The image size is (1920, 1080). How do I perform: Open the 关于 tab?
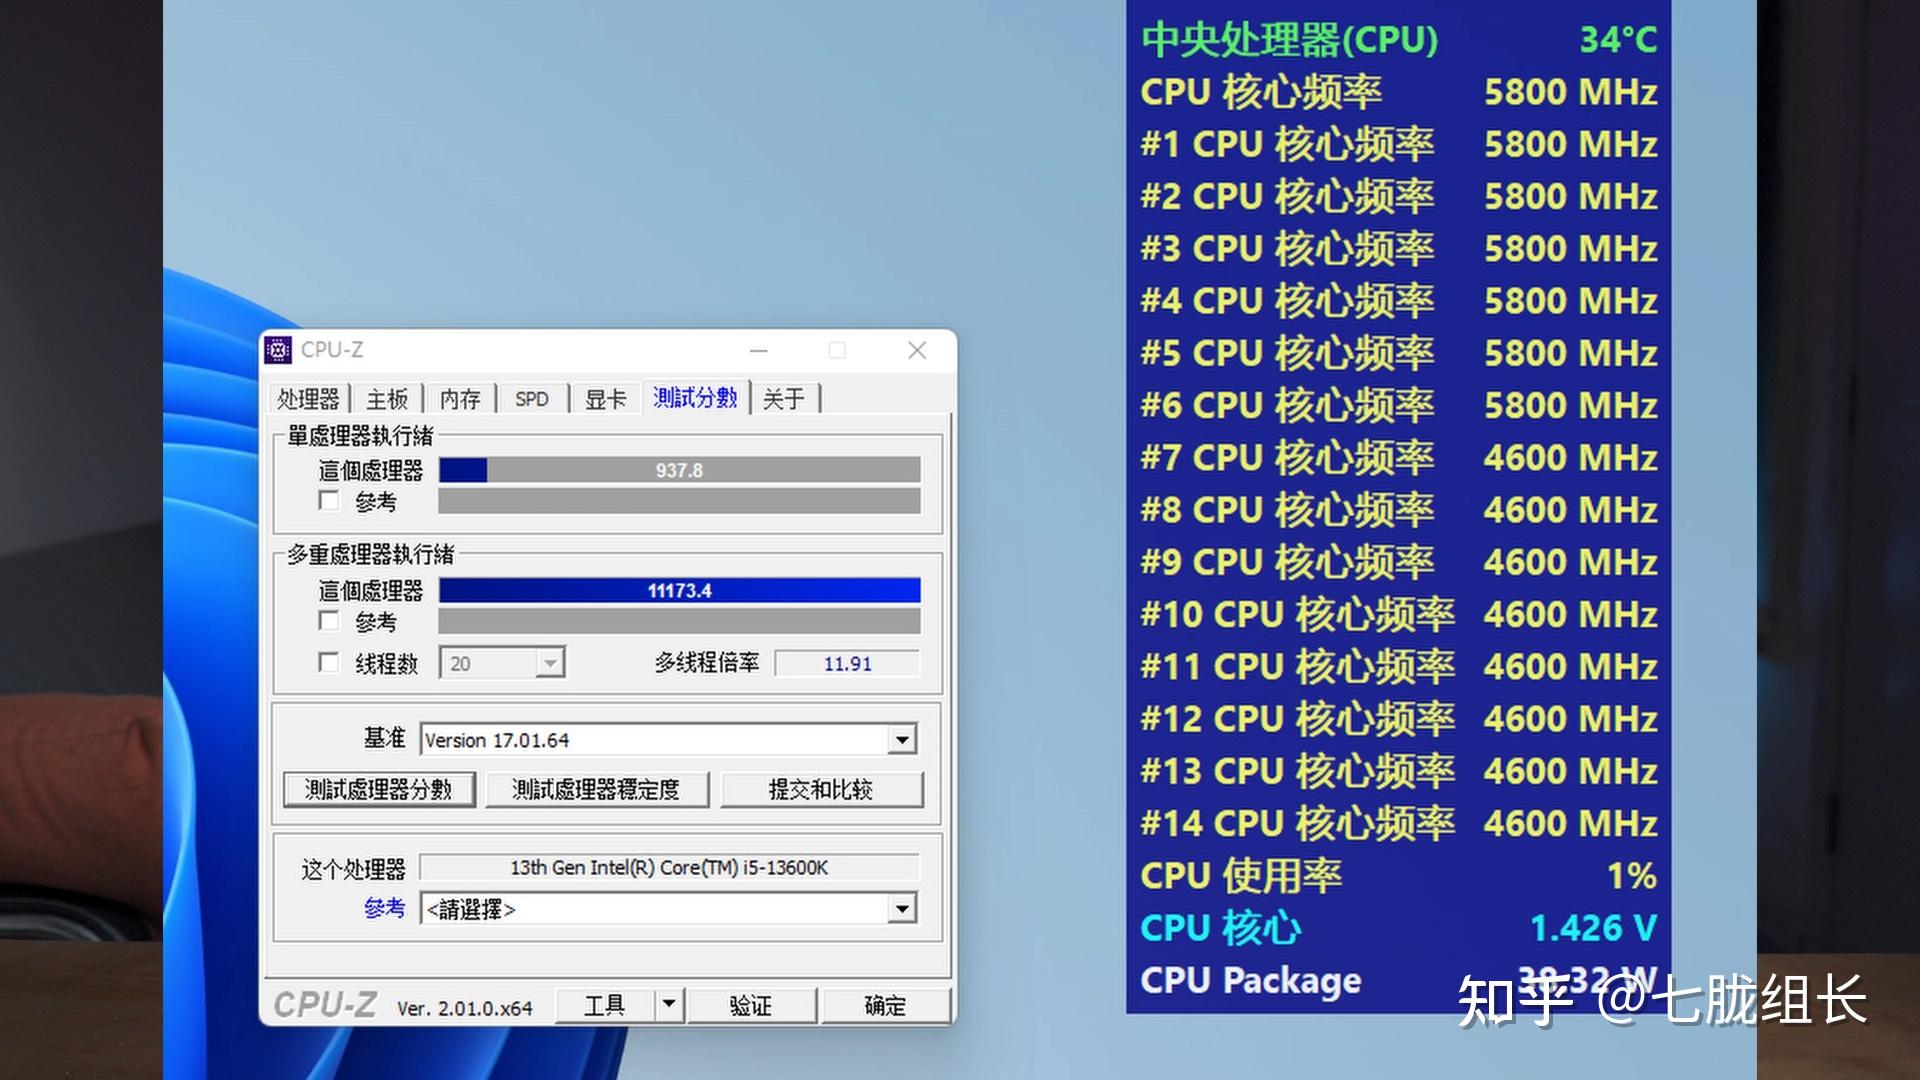[784, 399]
